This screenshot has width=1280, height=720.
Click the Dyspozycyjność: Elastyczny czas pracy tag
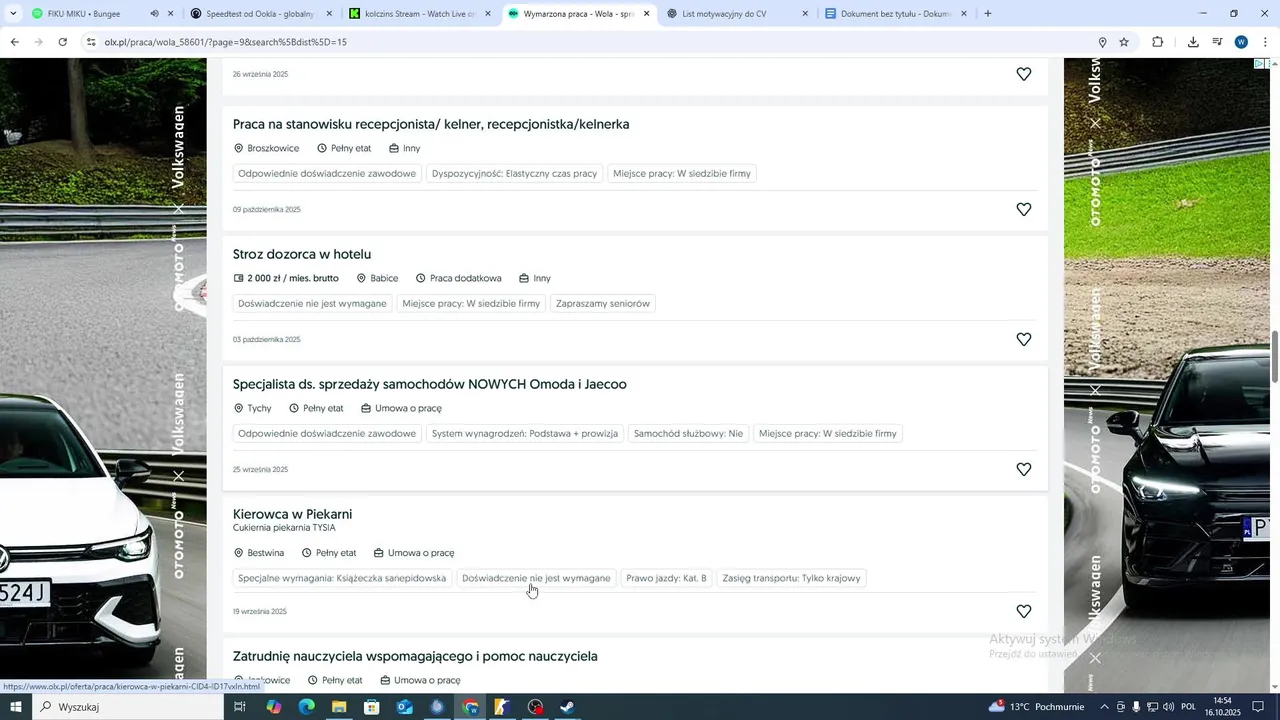click(514, 174)
